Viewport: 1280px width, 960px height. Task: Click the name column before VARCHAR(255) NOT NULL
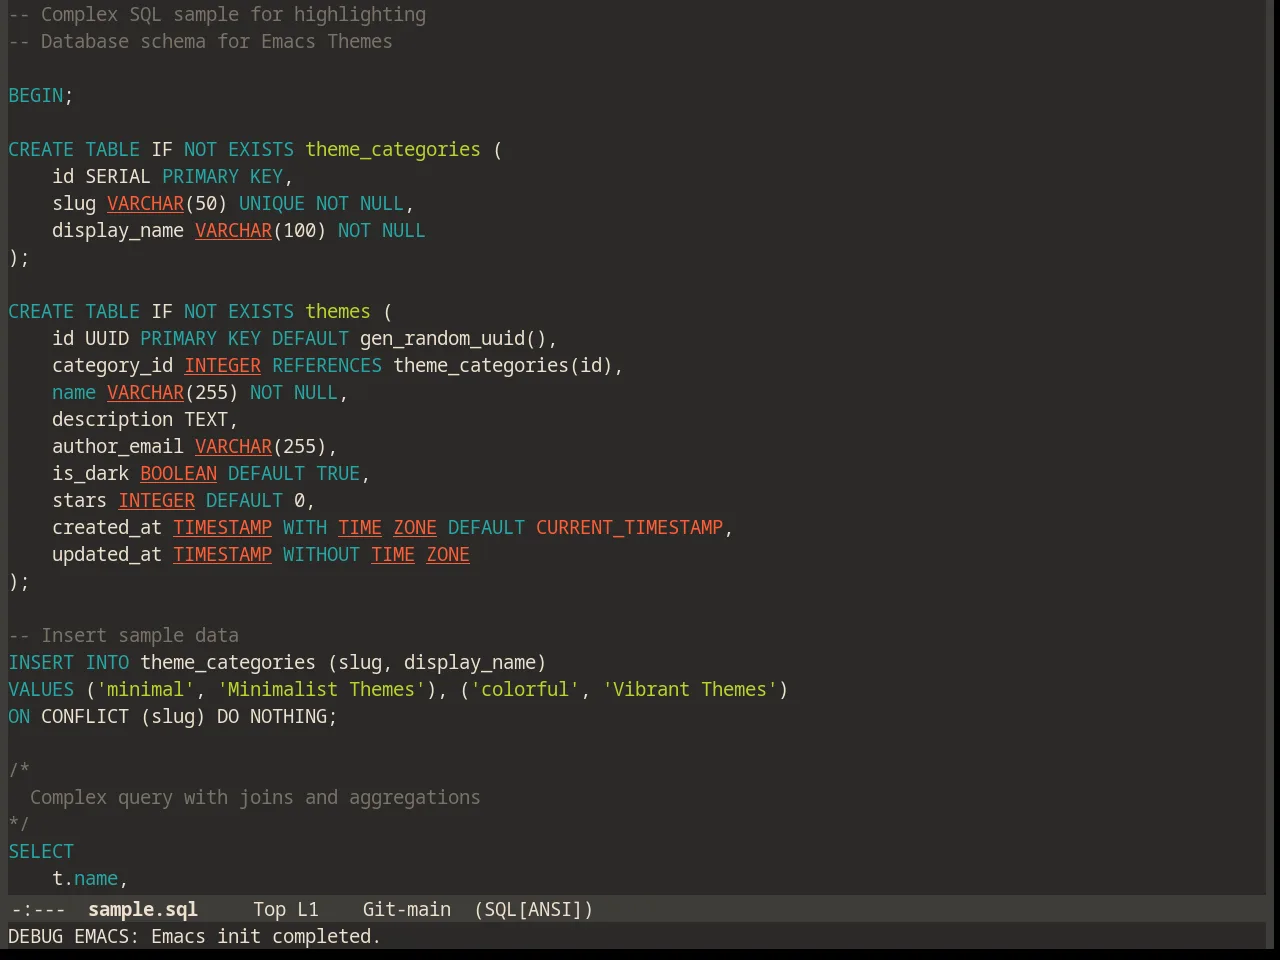point(74,392)
